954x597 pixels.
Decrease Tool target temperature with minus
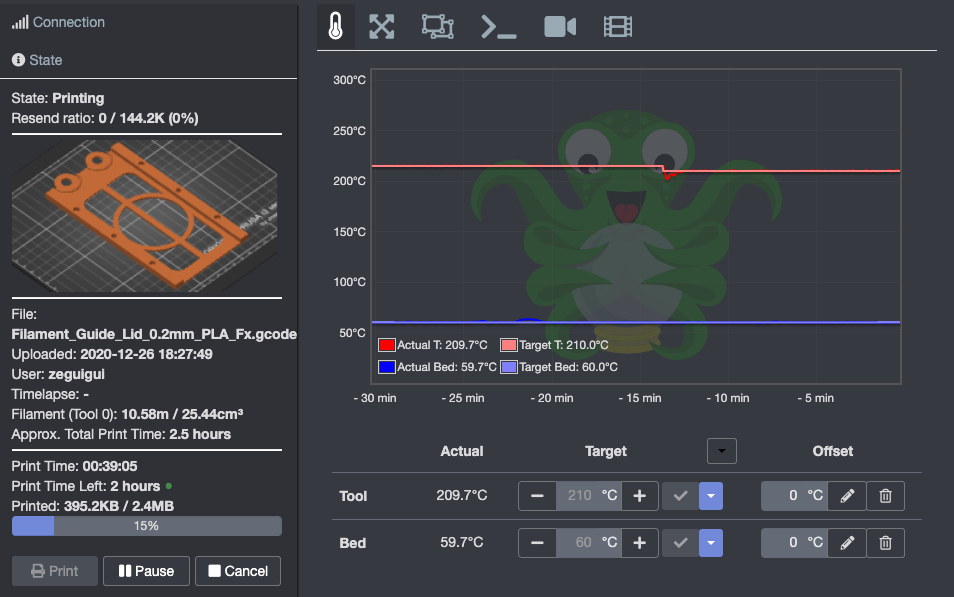[x=537, y=496]
